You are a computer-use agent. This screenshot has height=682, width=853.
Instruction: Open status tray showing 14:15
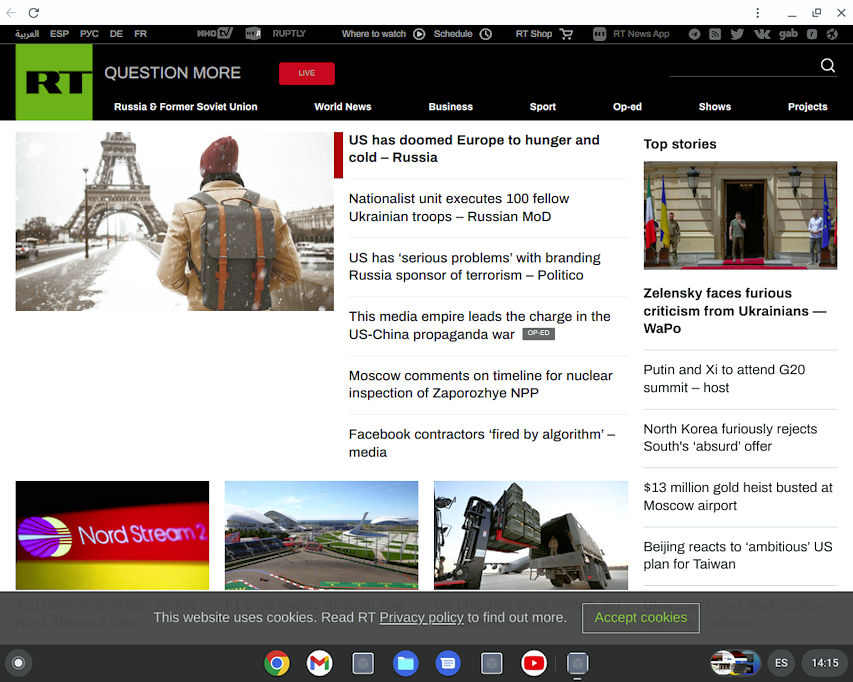click(x=825, y=663)
